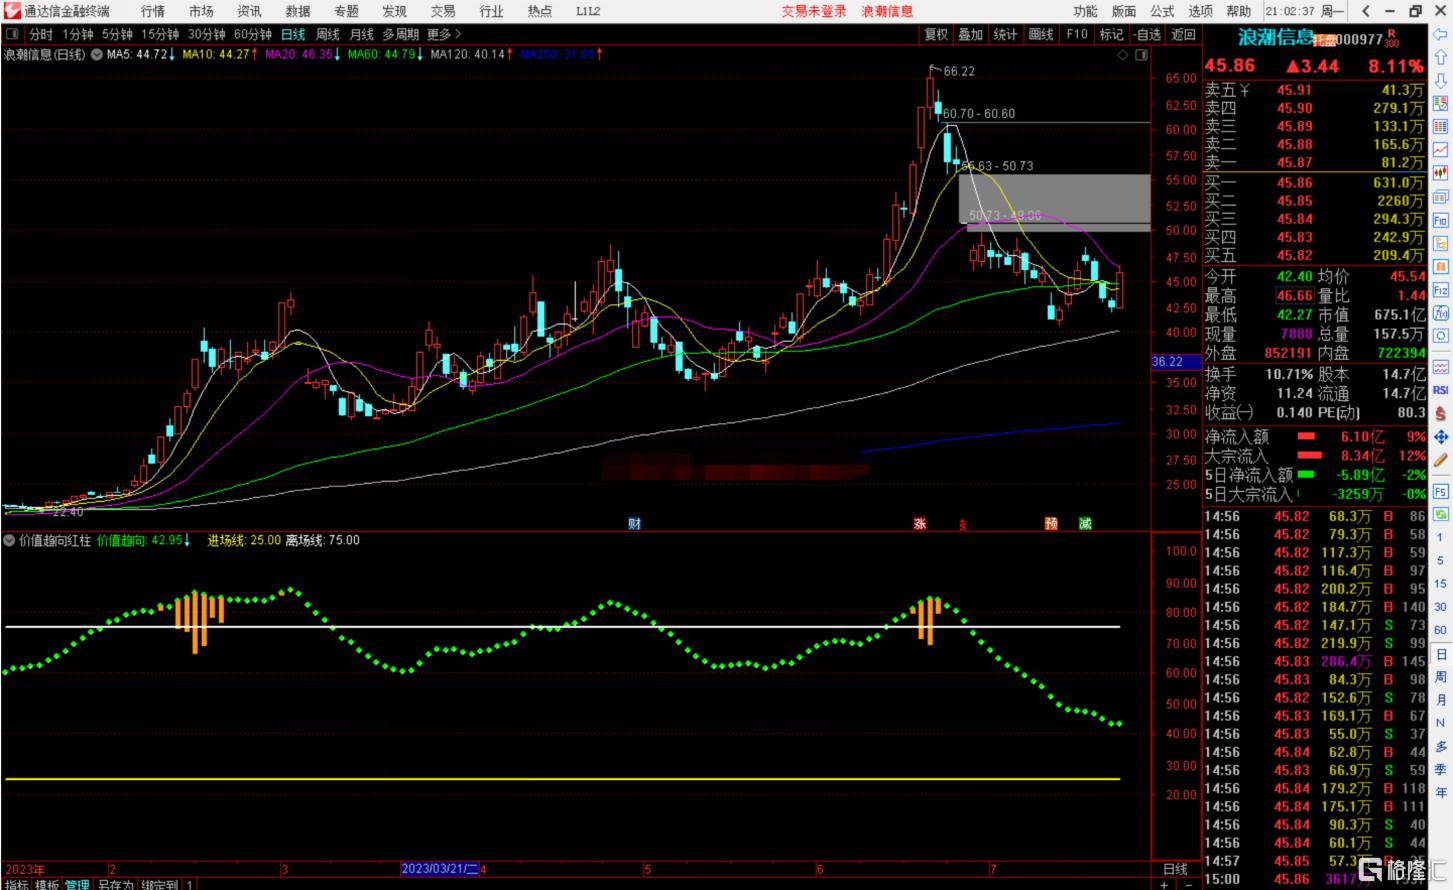The image size is (1453, 890).
Task: Open the 多周期 view option
Action: point(401,34)
